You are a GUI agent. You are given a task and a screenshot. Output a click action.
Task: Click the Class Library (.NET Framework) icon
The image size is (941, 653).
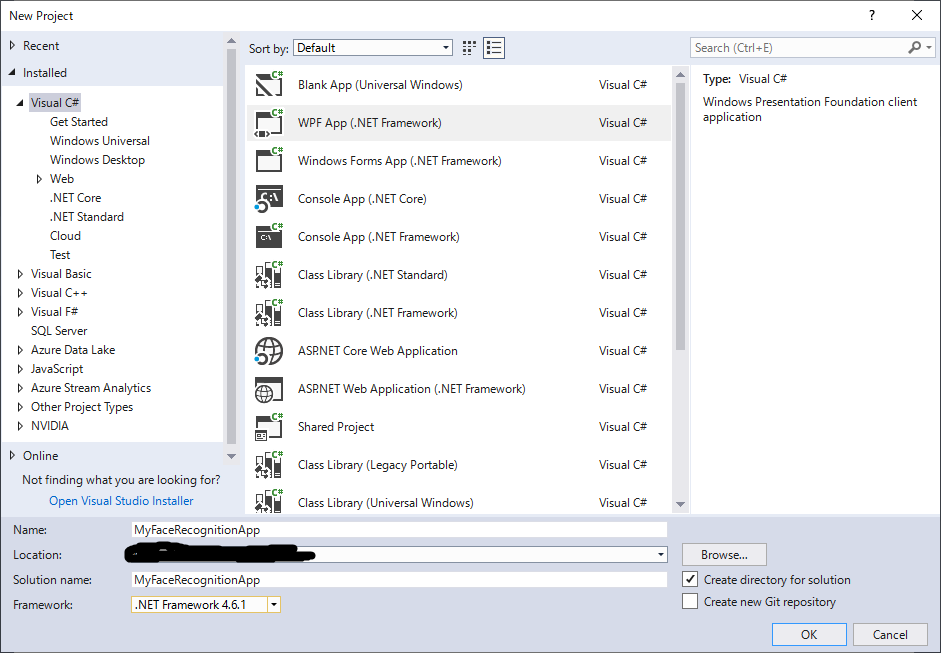pyautogui.click(x=269, y=313)
